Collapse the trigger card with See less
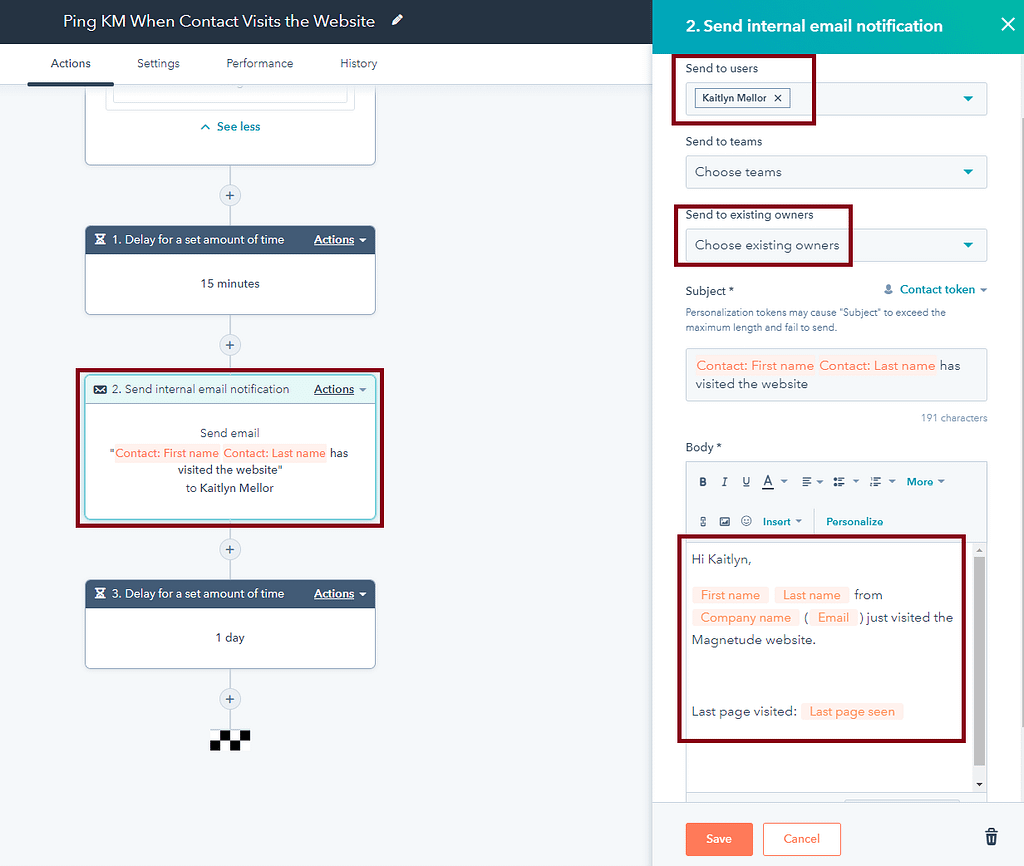This screenshot has width=1024, height=866. pos(230,127)
